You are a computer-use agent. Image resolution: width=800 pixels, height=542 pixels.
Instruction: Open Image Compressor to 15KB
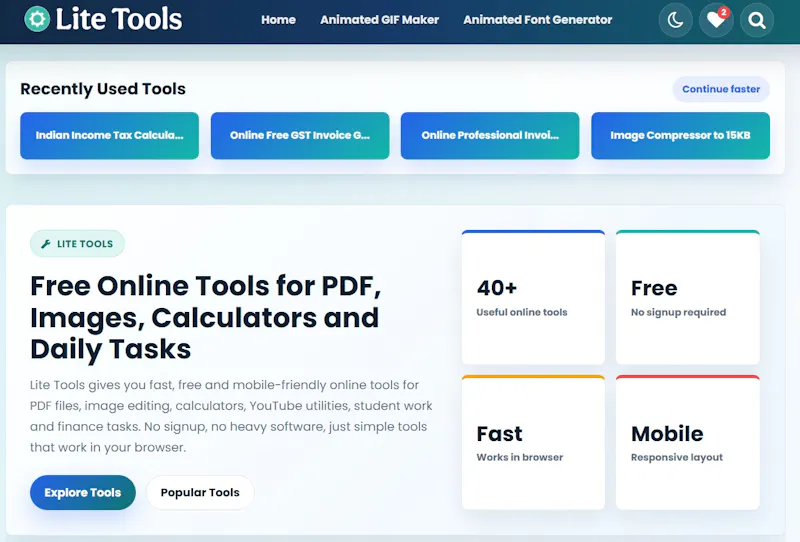pos(680,136)
